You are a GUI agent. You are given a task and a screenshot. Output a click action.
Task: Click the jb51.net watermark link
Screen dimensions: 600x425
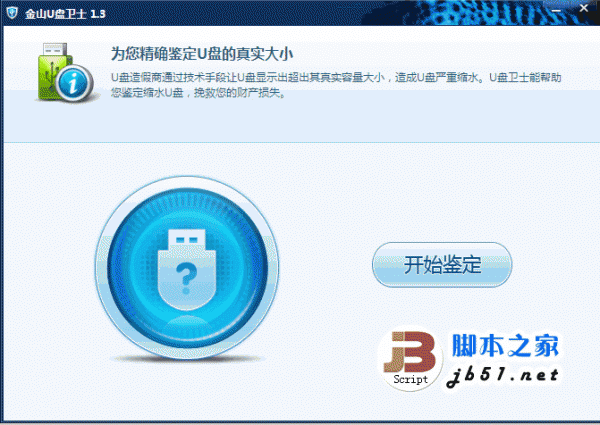503,376
